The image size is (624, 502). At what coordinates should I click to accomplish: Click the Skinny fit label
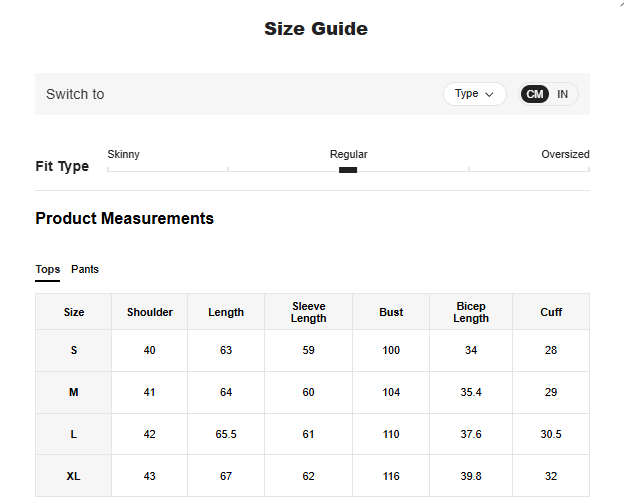coord(123,154)
